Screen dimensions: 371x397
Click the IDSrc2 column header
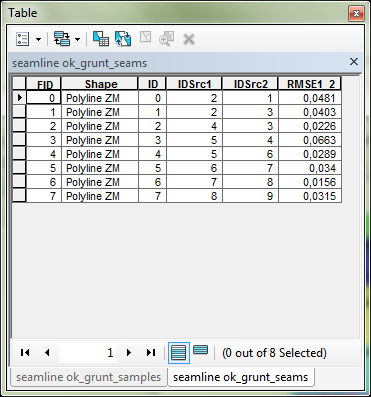(x=250, y=84)
